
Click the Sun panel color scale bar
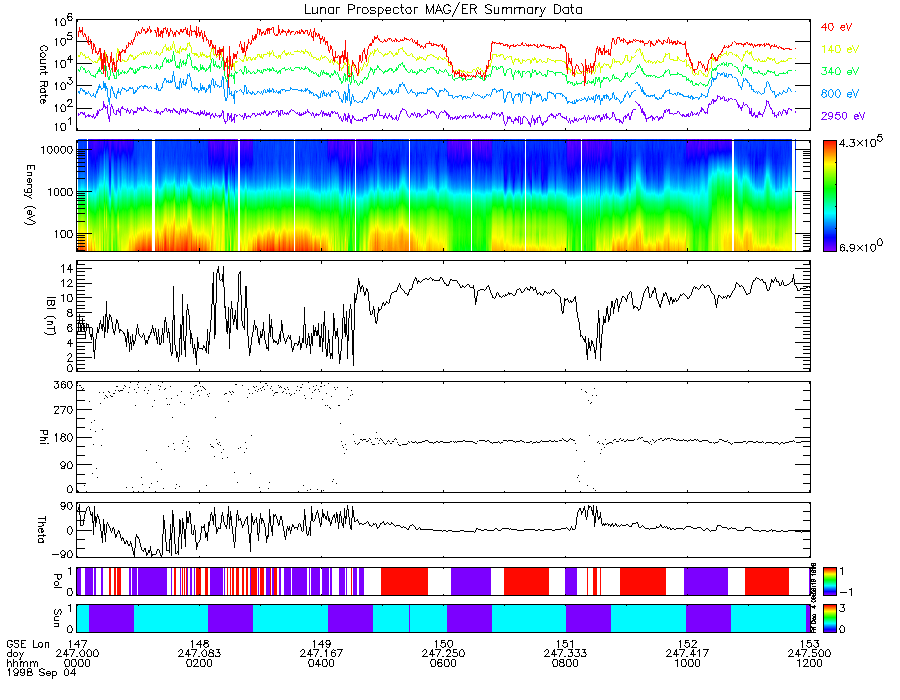coord(829,618)
